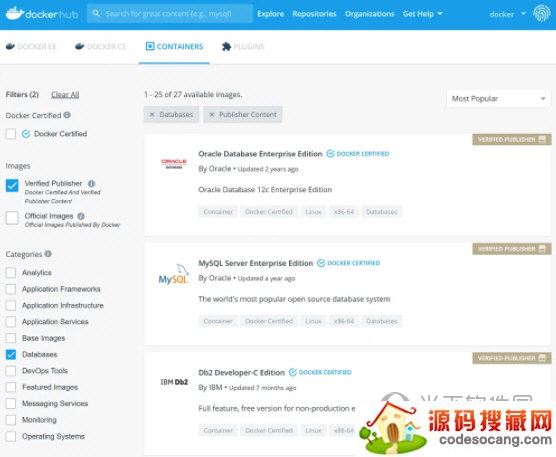Click the Databases tag on Oracle card
The height and width of the screenshot is (457, 556).
382,212
